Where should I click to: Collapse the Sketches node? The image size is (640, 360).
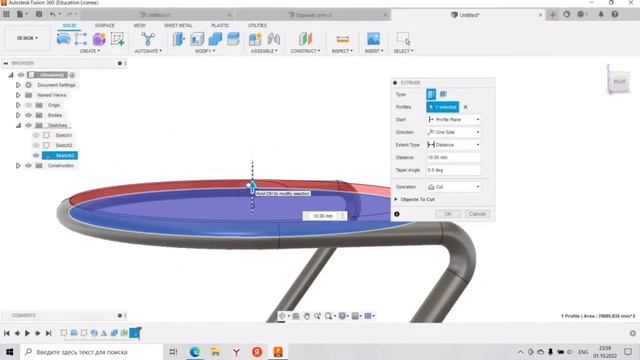(x=18, y=125)
